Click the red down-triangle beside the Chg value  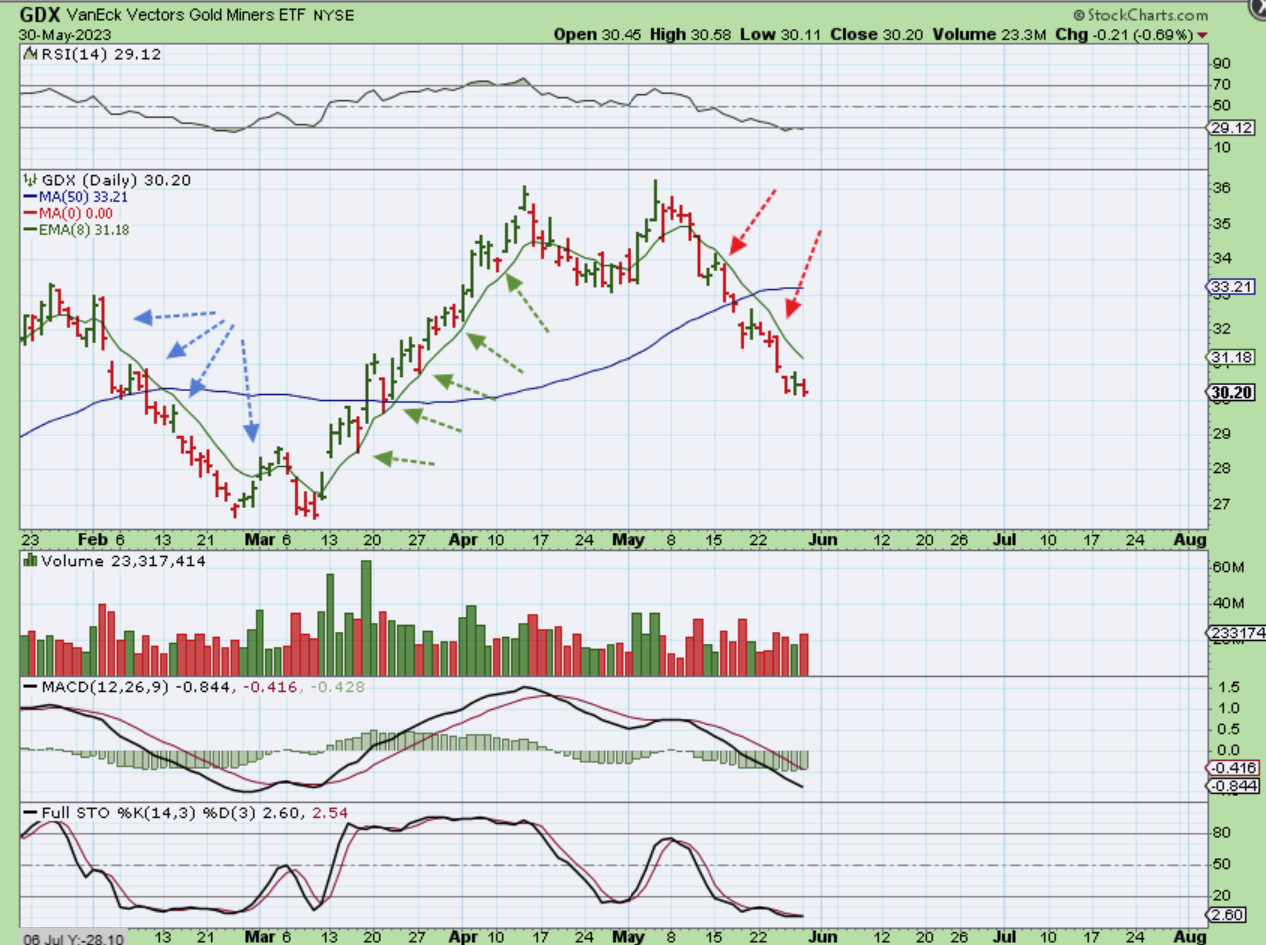1201,35
